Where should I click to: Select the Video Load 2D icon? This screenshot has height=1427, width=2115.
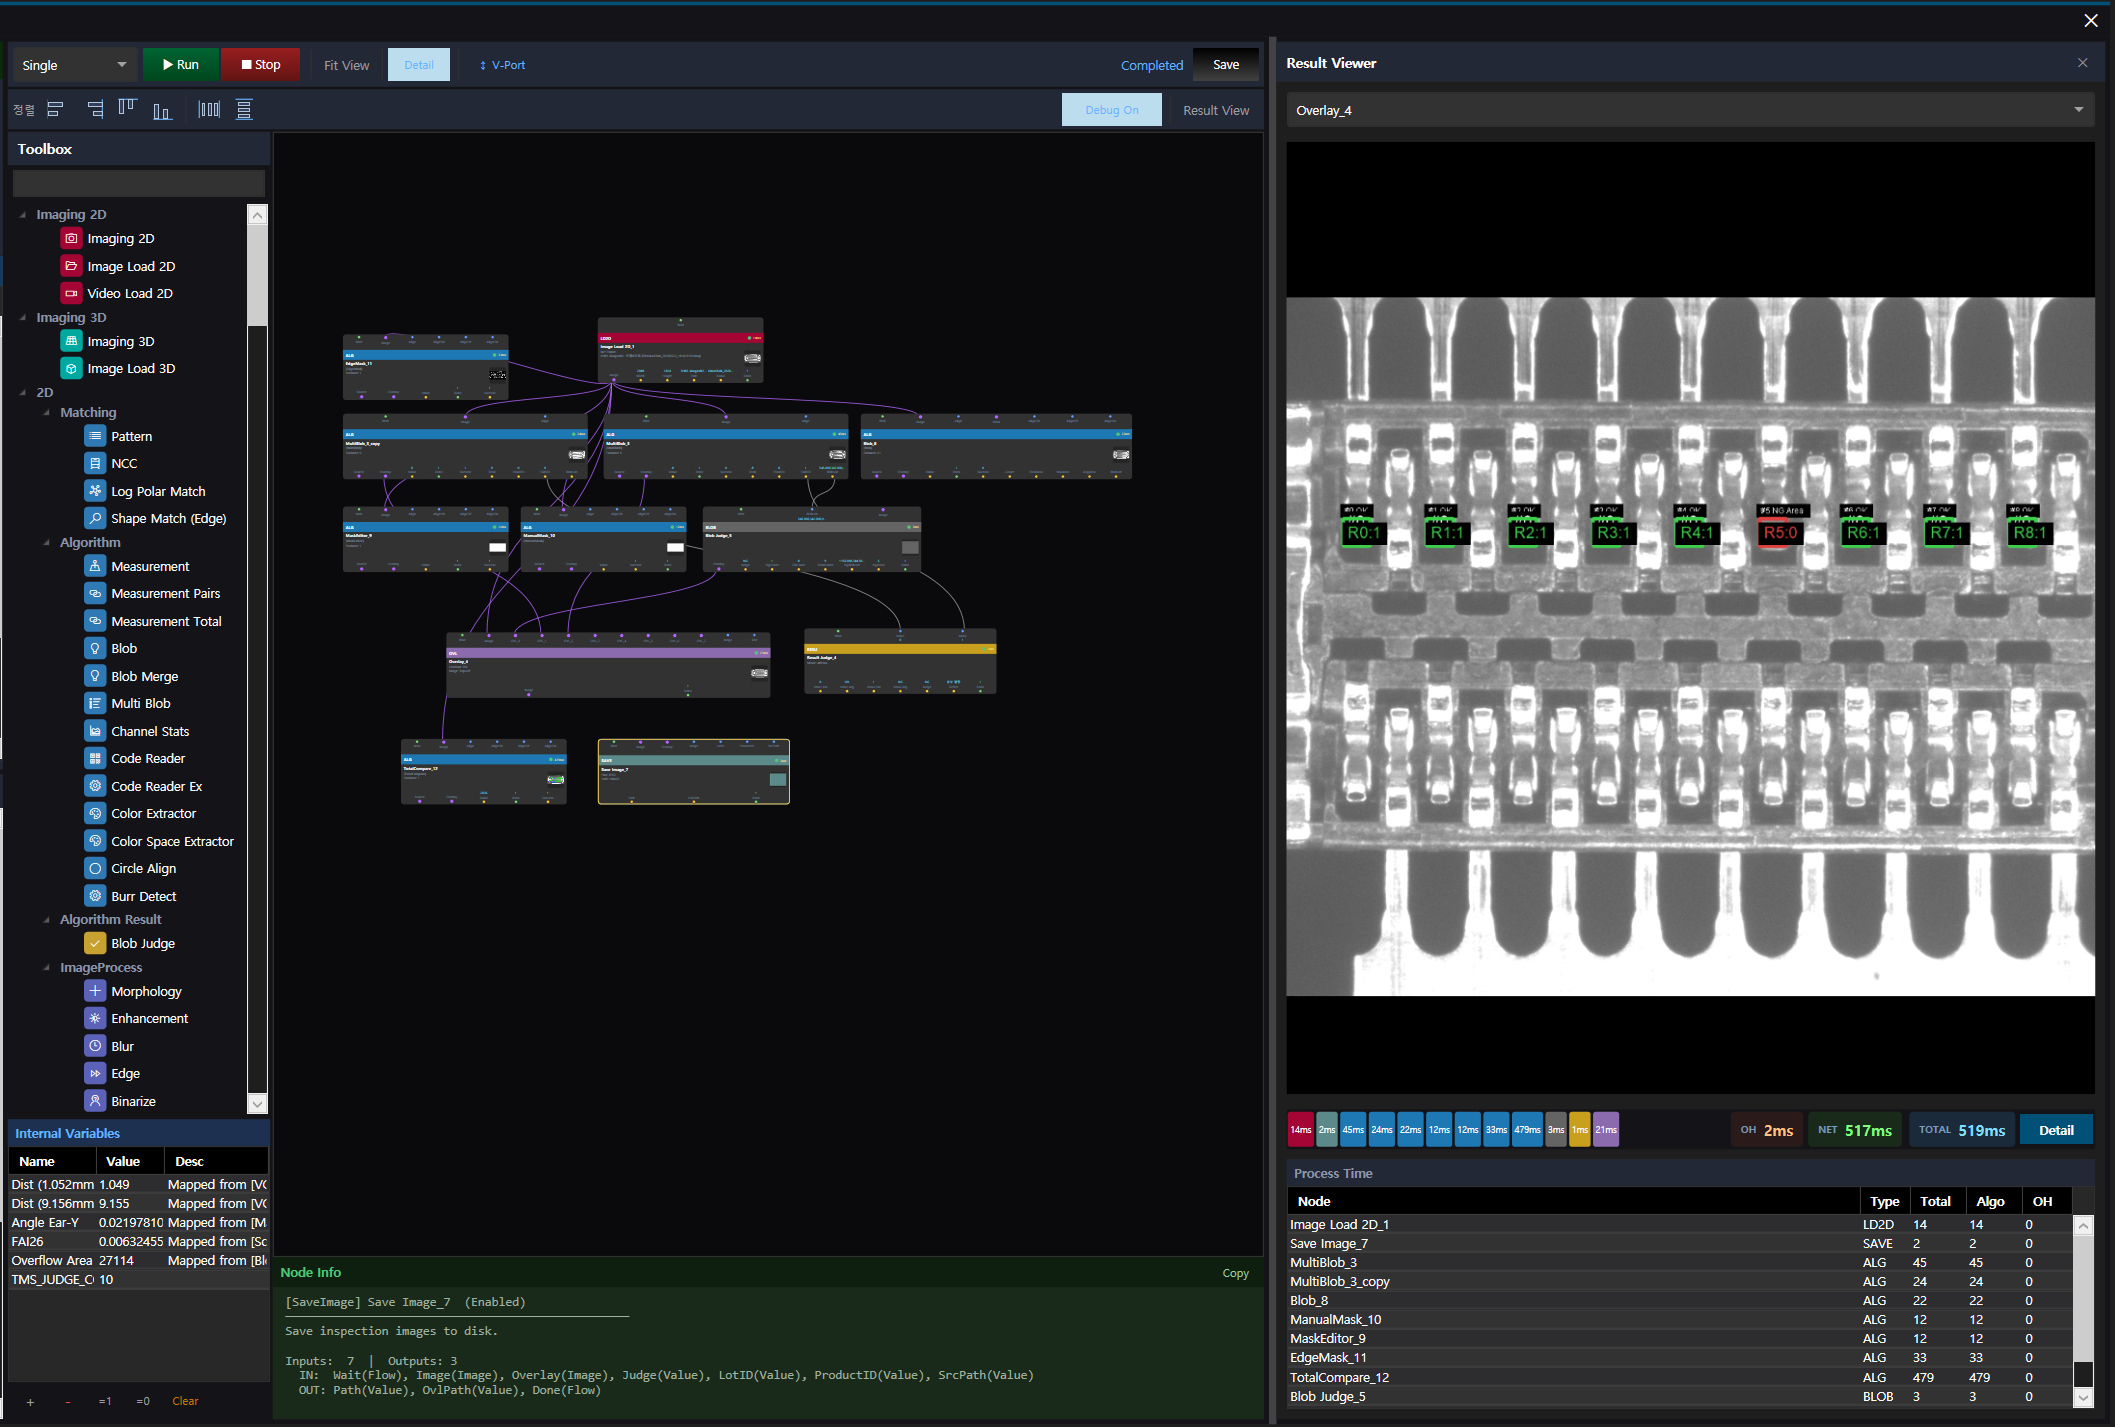coord(71,293)
